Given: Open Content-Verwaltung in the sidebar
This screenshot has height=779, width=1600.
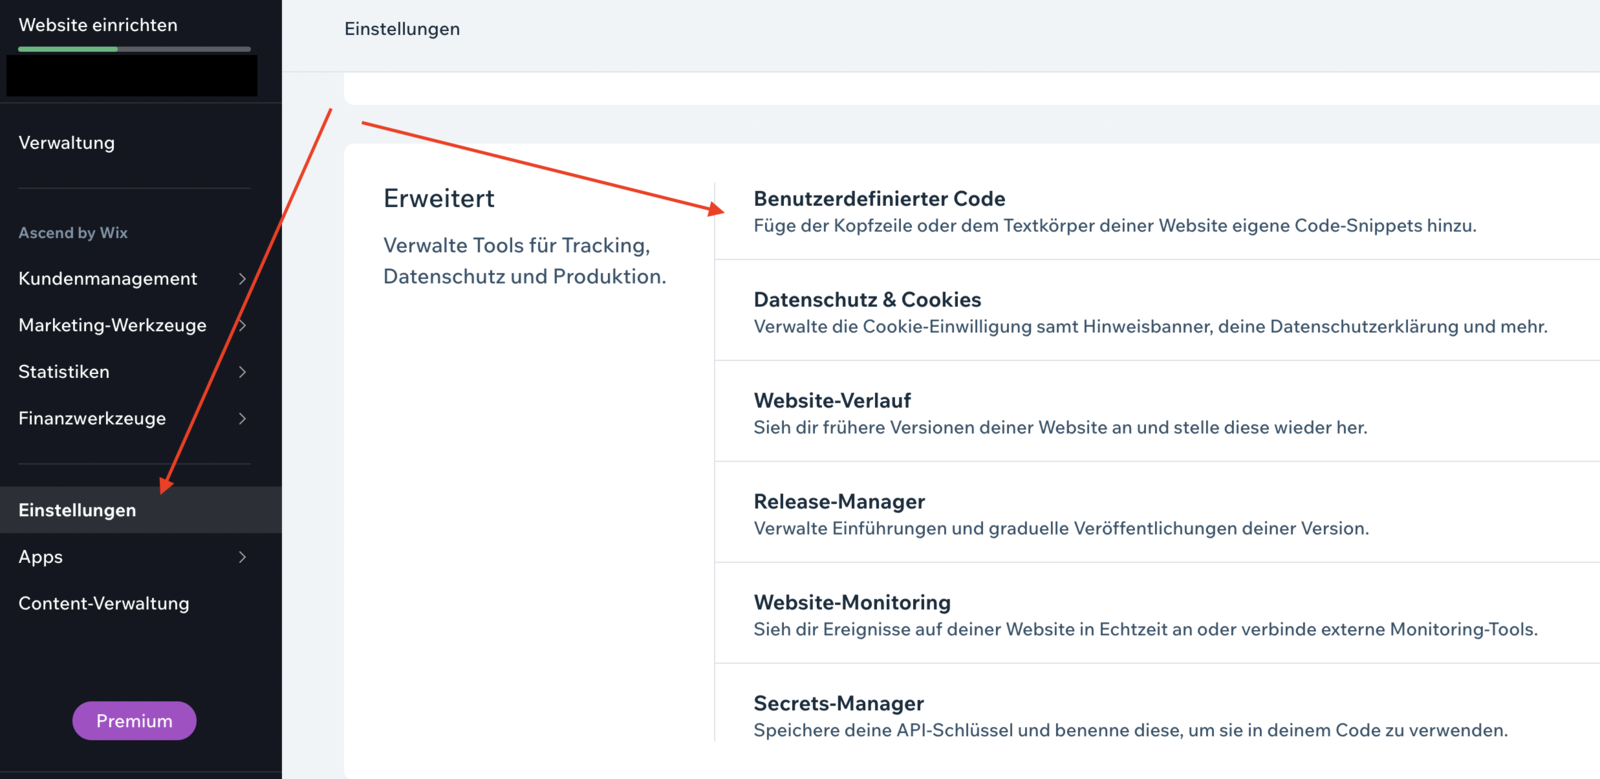Looking at the screenshot, I should pyautogui.click(x=104, y=604).
